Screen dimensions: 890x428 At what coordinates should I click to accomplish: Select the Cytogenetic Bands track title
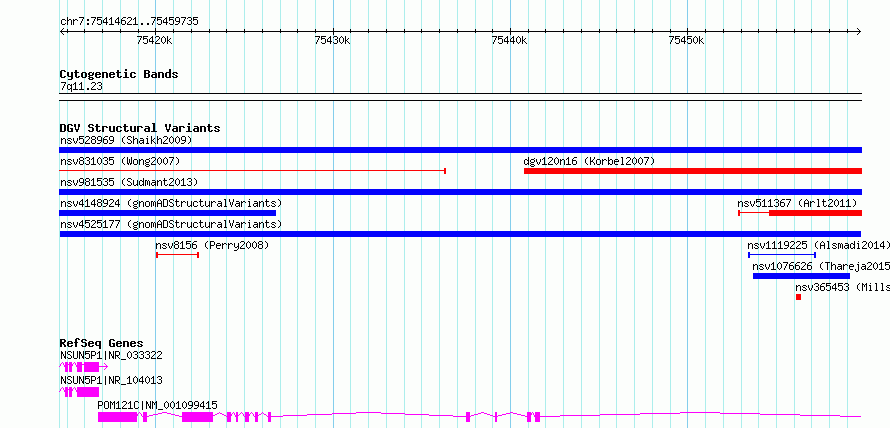(x=119, y=74)
